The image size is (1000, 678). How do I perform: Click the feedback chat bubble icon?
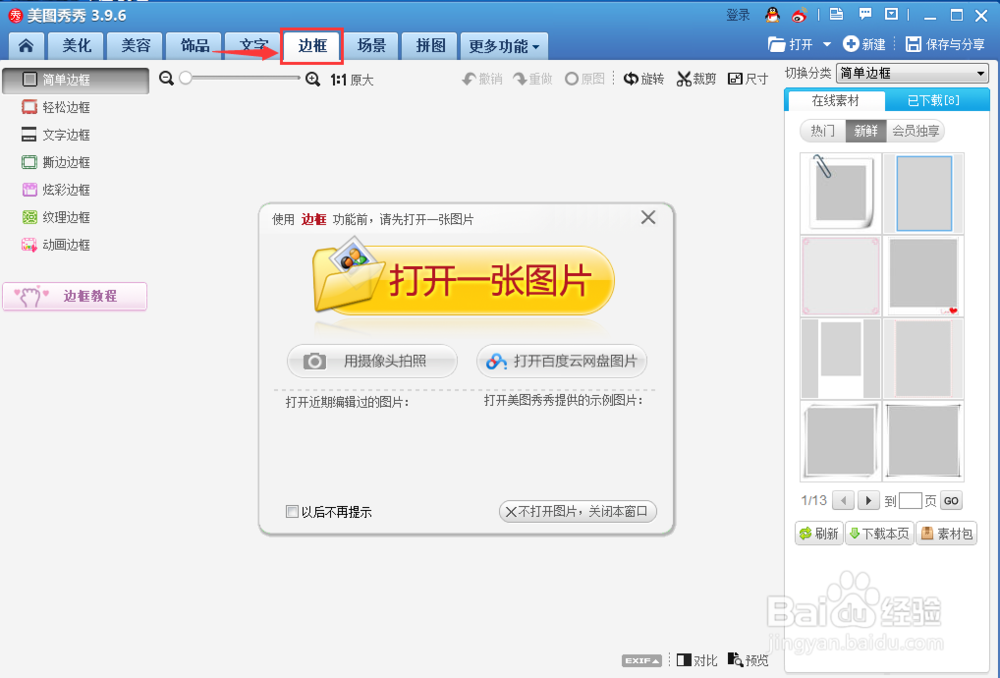(865, 14)
